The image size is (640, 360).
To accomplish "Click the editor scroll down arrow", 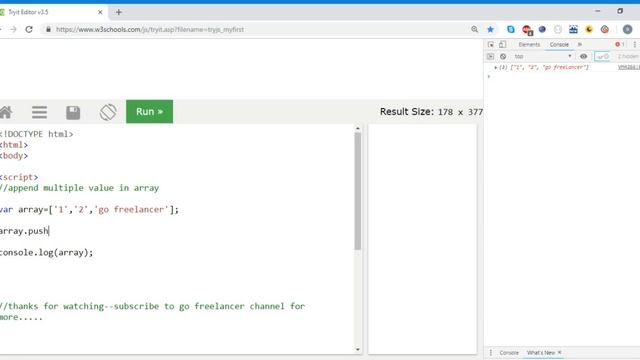I will click(358, 349).
